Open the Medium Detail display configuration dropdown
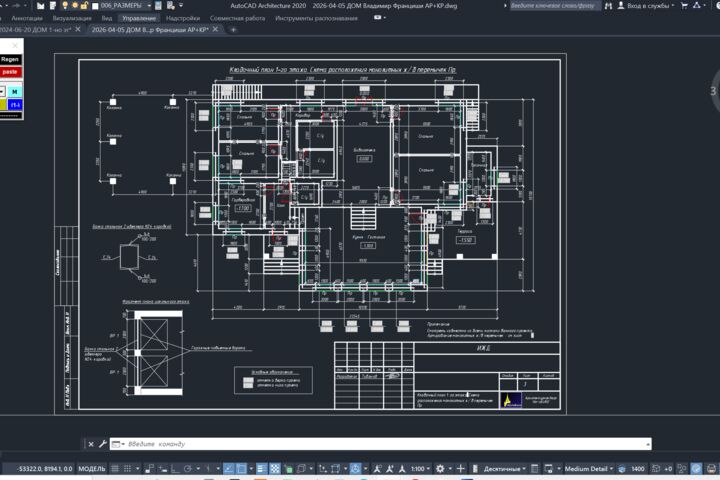This screenshot has height=480, width=720. (x=589, y=469)
